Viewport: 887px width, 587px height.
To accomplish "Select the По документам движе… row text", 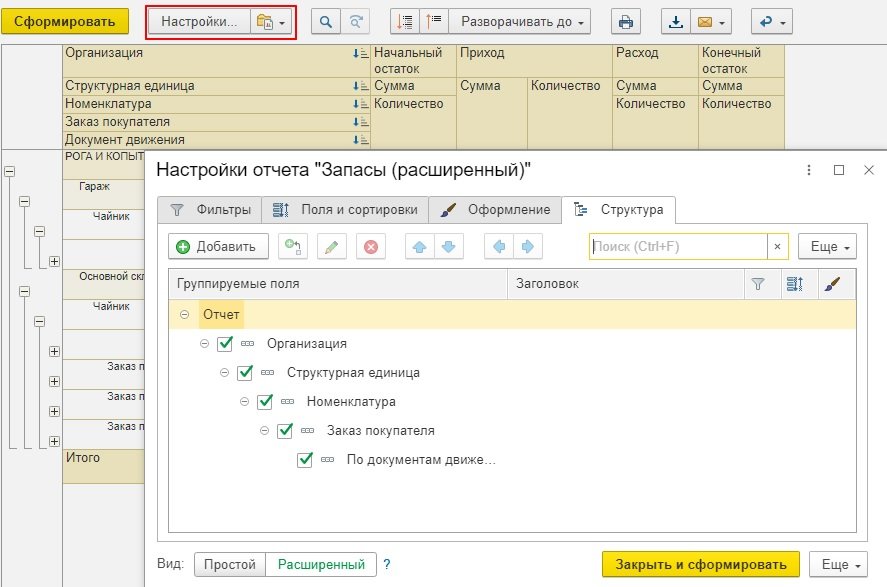I will (421, 460).
